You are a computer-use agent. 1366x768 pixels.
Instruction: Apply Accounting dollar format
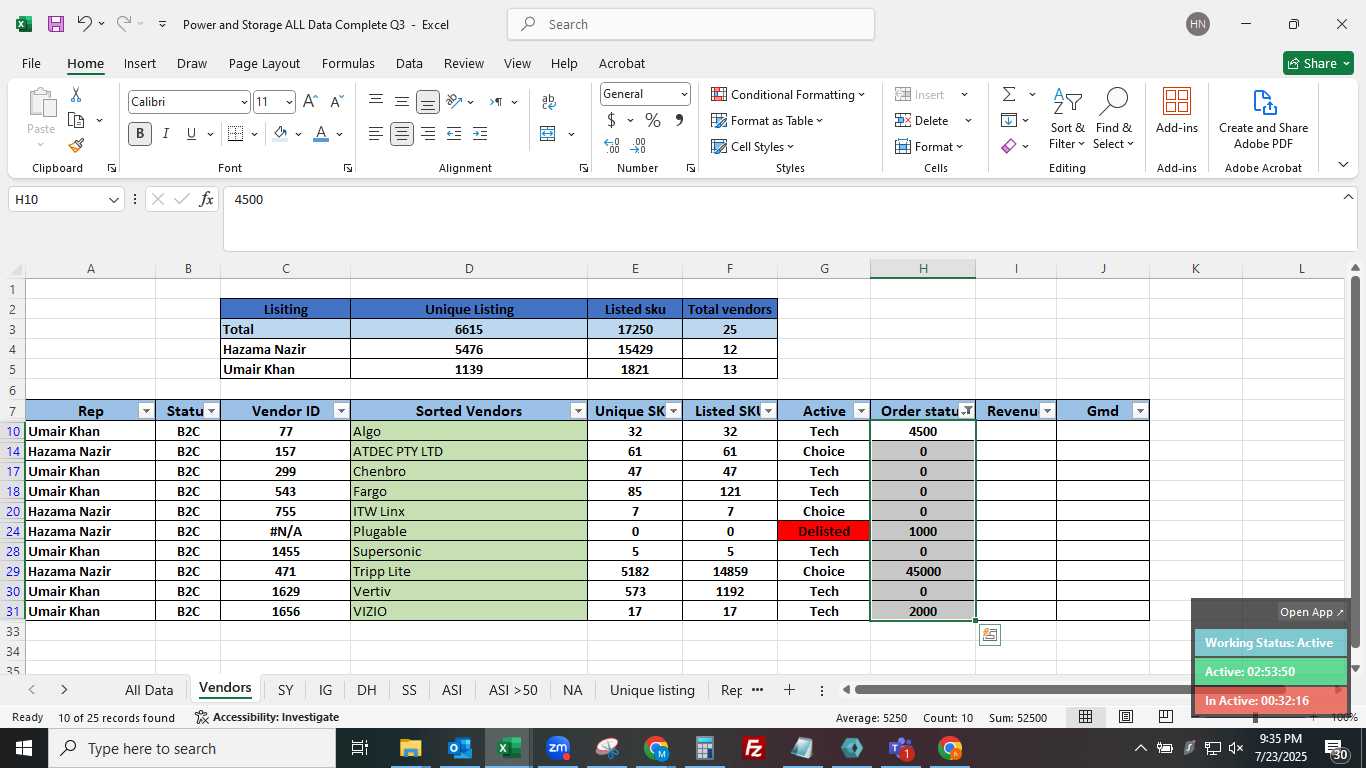coord(611,120)
